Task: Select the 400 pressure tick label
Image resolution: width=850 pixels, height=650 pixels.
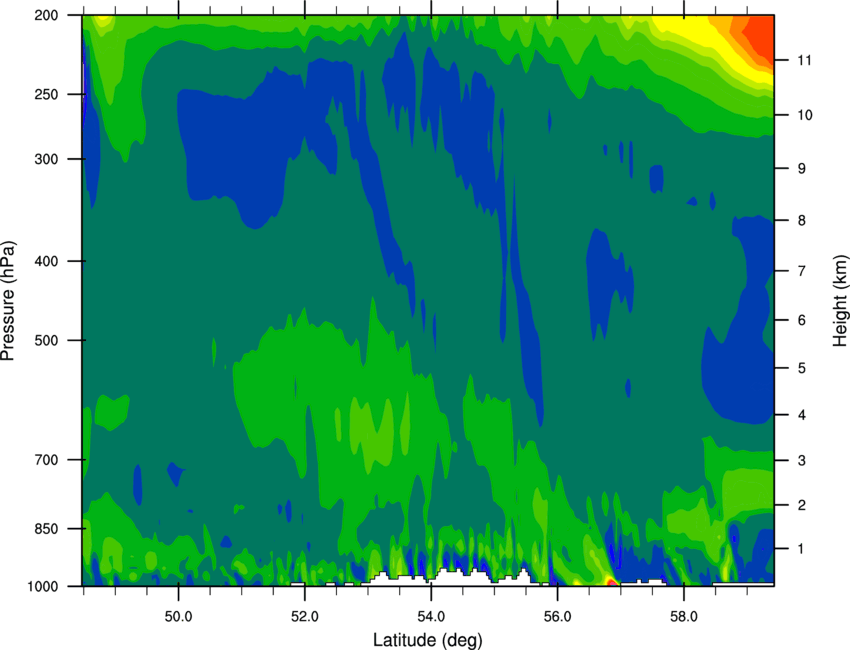Action: [46, 261]
